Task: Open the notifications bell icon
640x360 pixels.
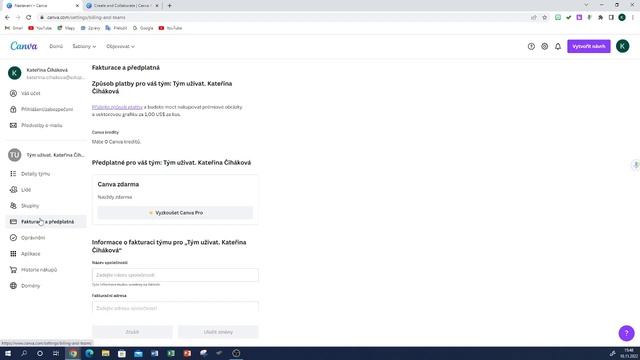Action: tap(558, 47)
